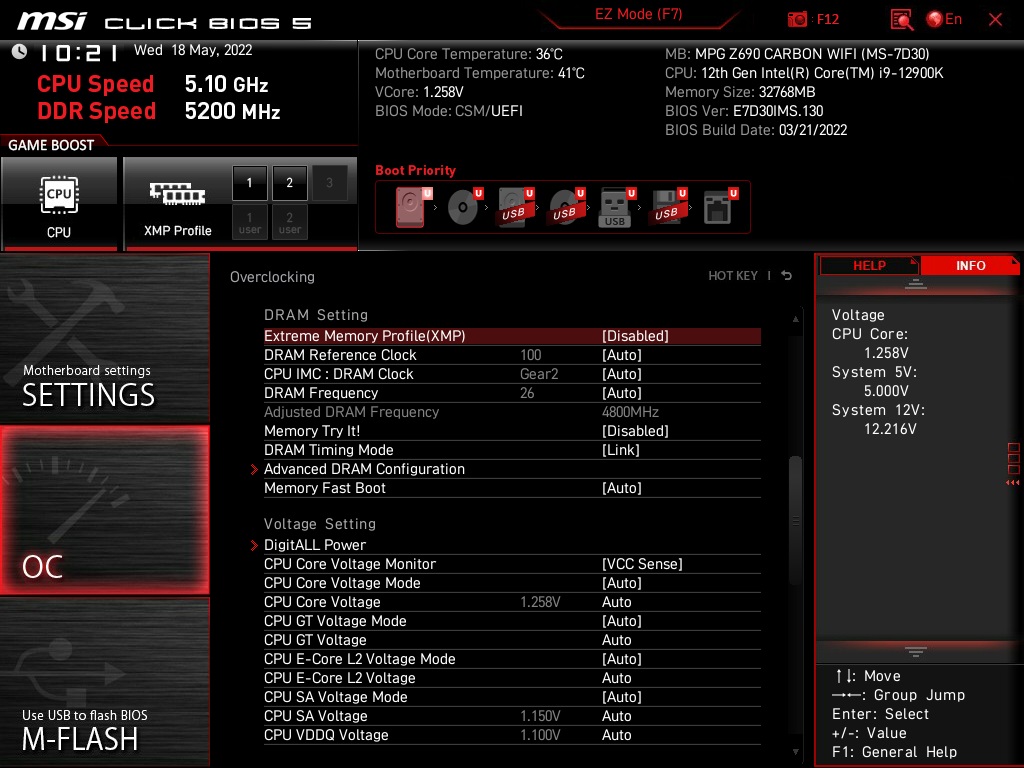1024x768 pixels.
Task: Click the HOT KEY button
Action: coord(733,276)
